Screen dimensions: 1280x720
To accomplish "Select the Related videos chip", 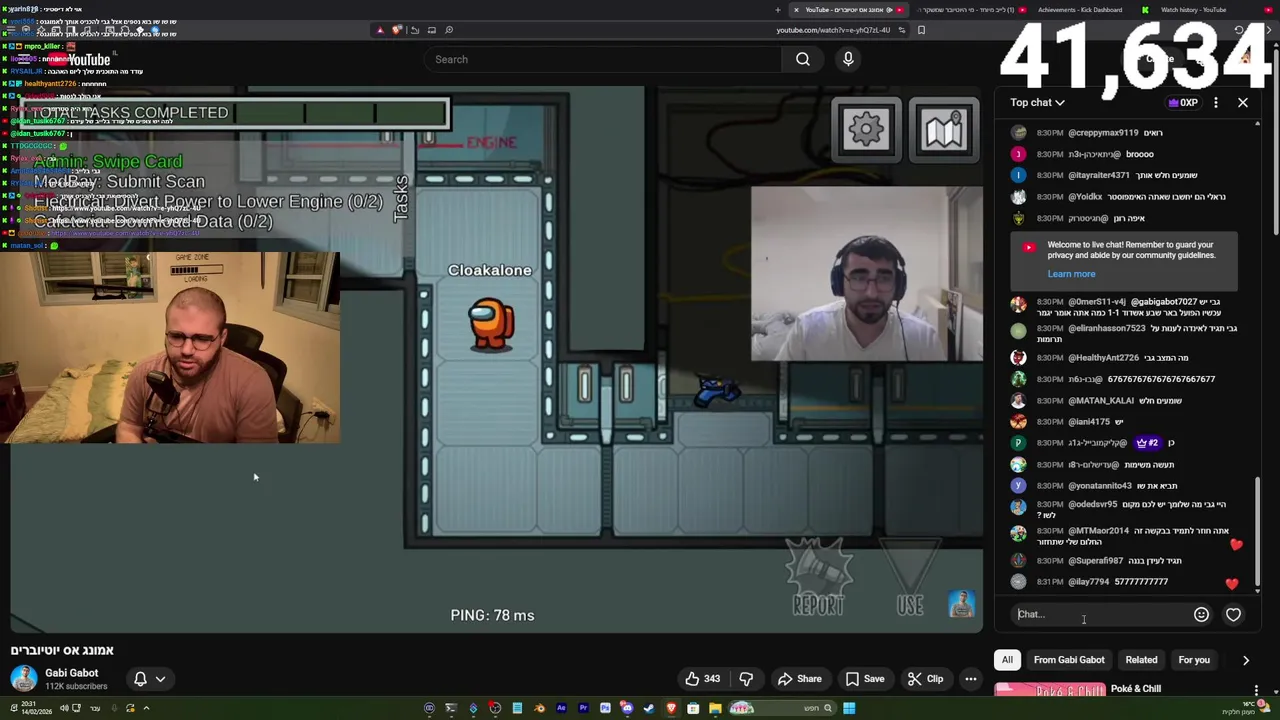I will tap(1141, 660).
